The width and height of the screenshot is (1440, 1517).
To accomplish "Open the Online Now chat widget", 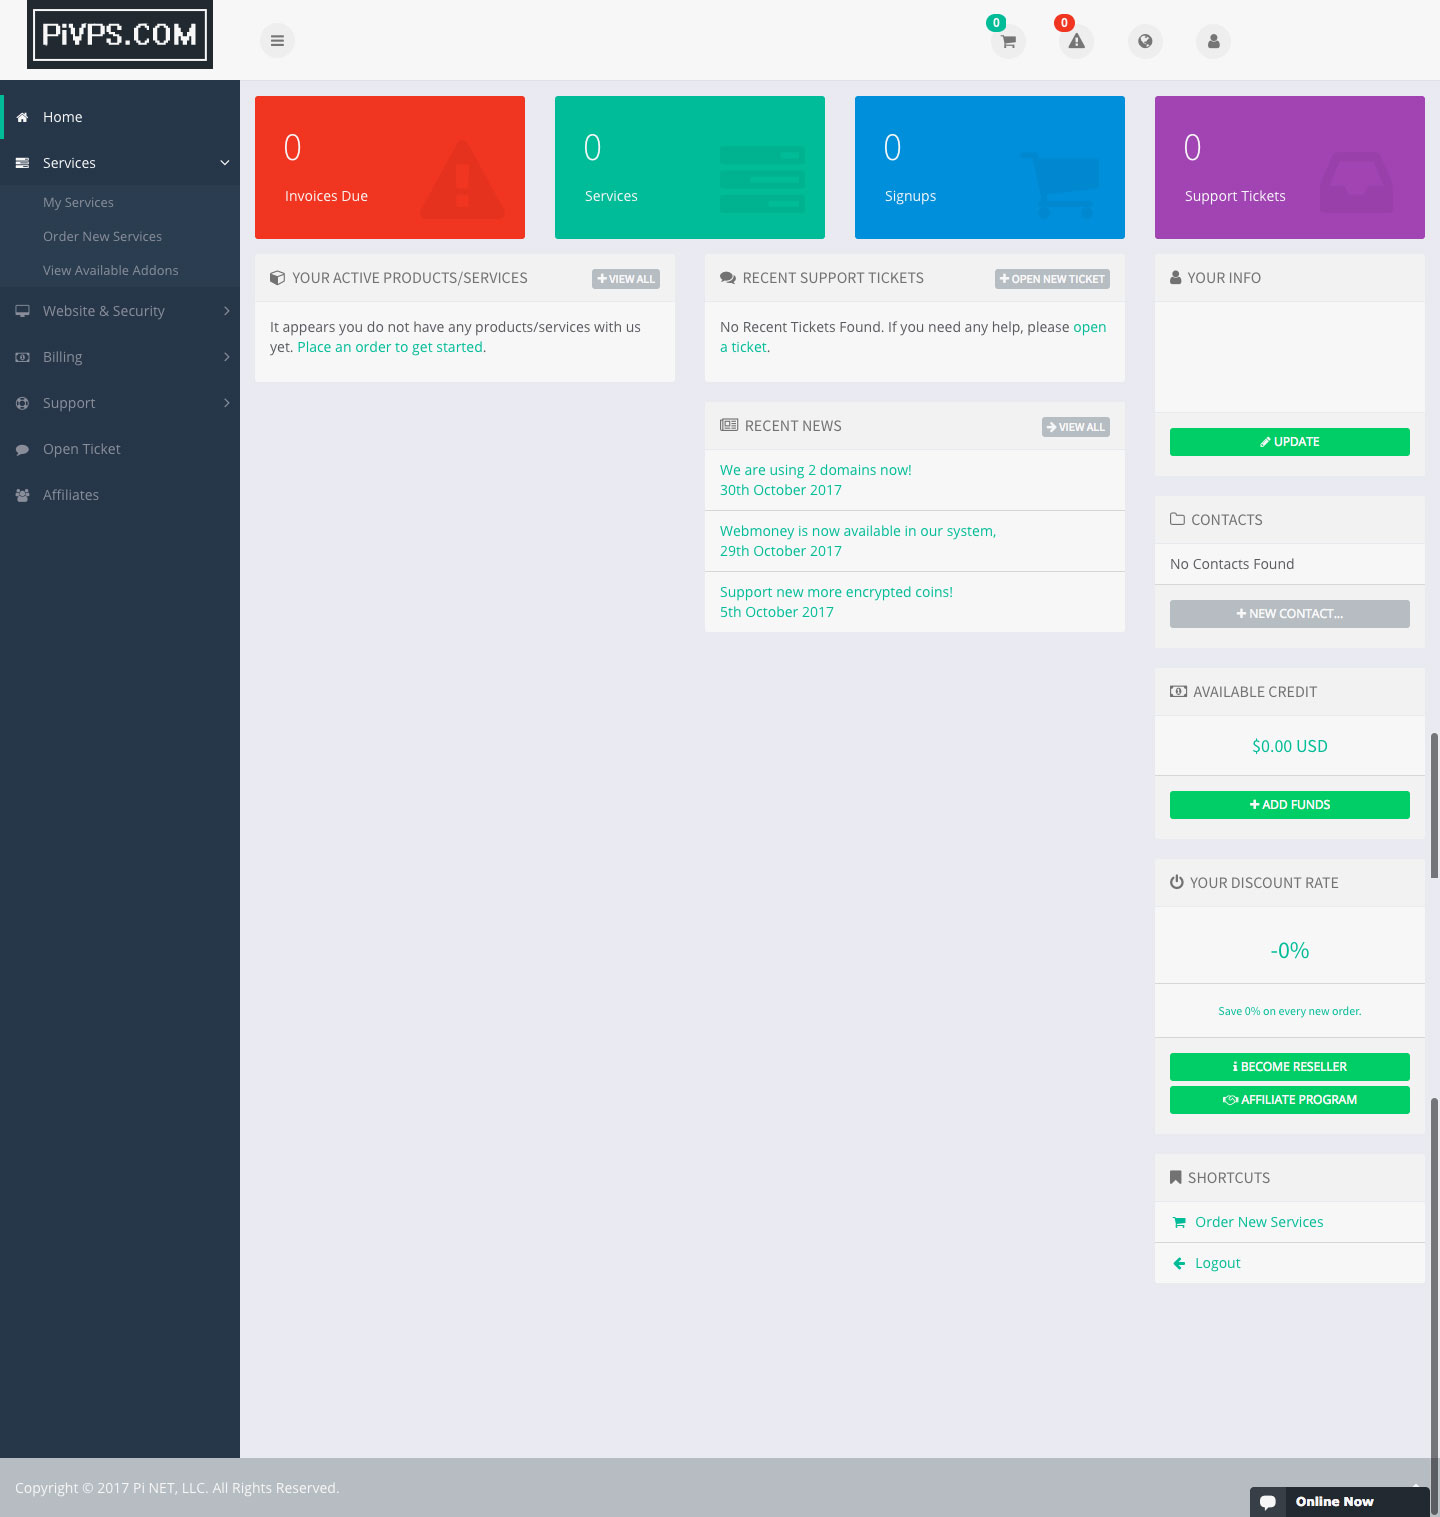I will click(x=1340, y=1502).
